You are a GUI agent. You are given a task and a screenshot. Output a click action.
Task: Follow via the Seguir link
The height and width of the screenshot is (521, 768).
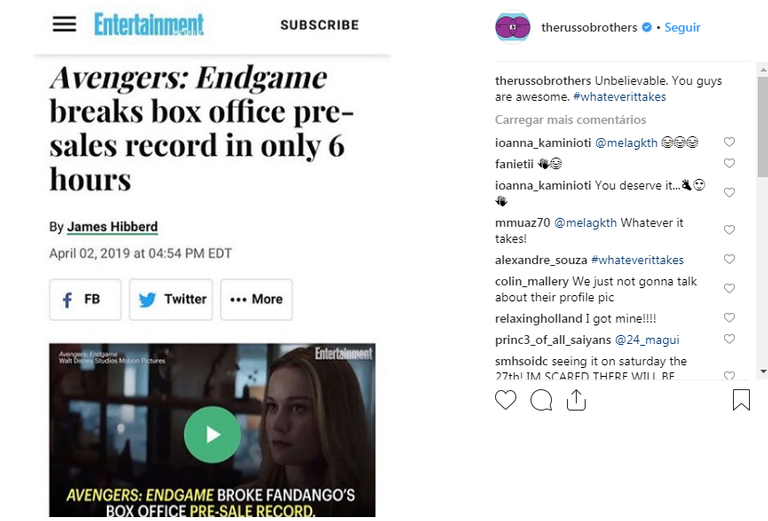[x=682, y=27]
